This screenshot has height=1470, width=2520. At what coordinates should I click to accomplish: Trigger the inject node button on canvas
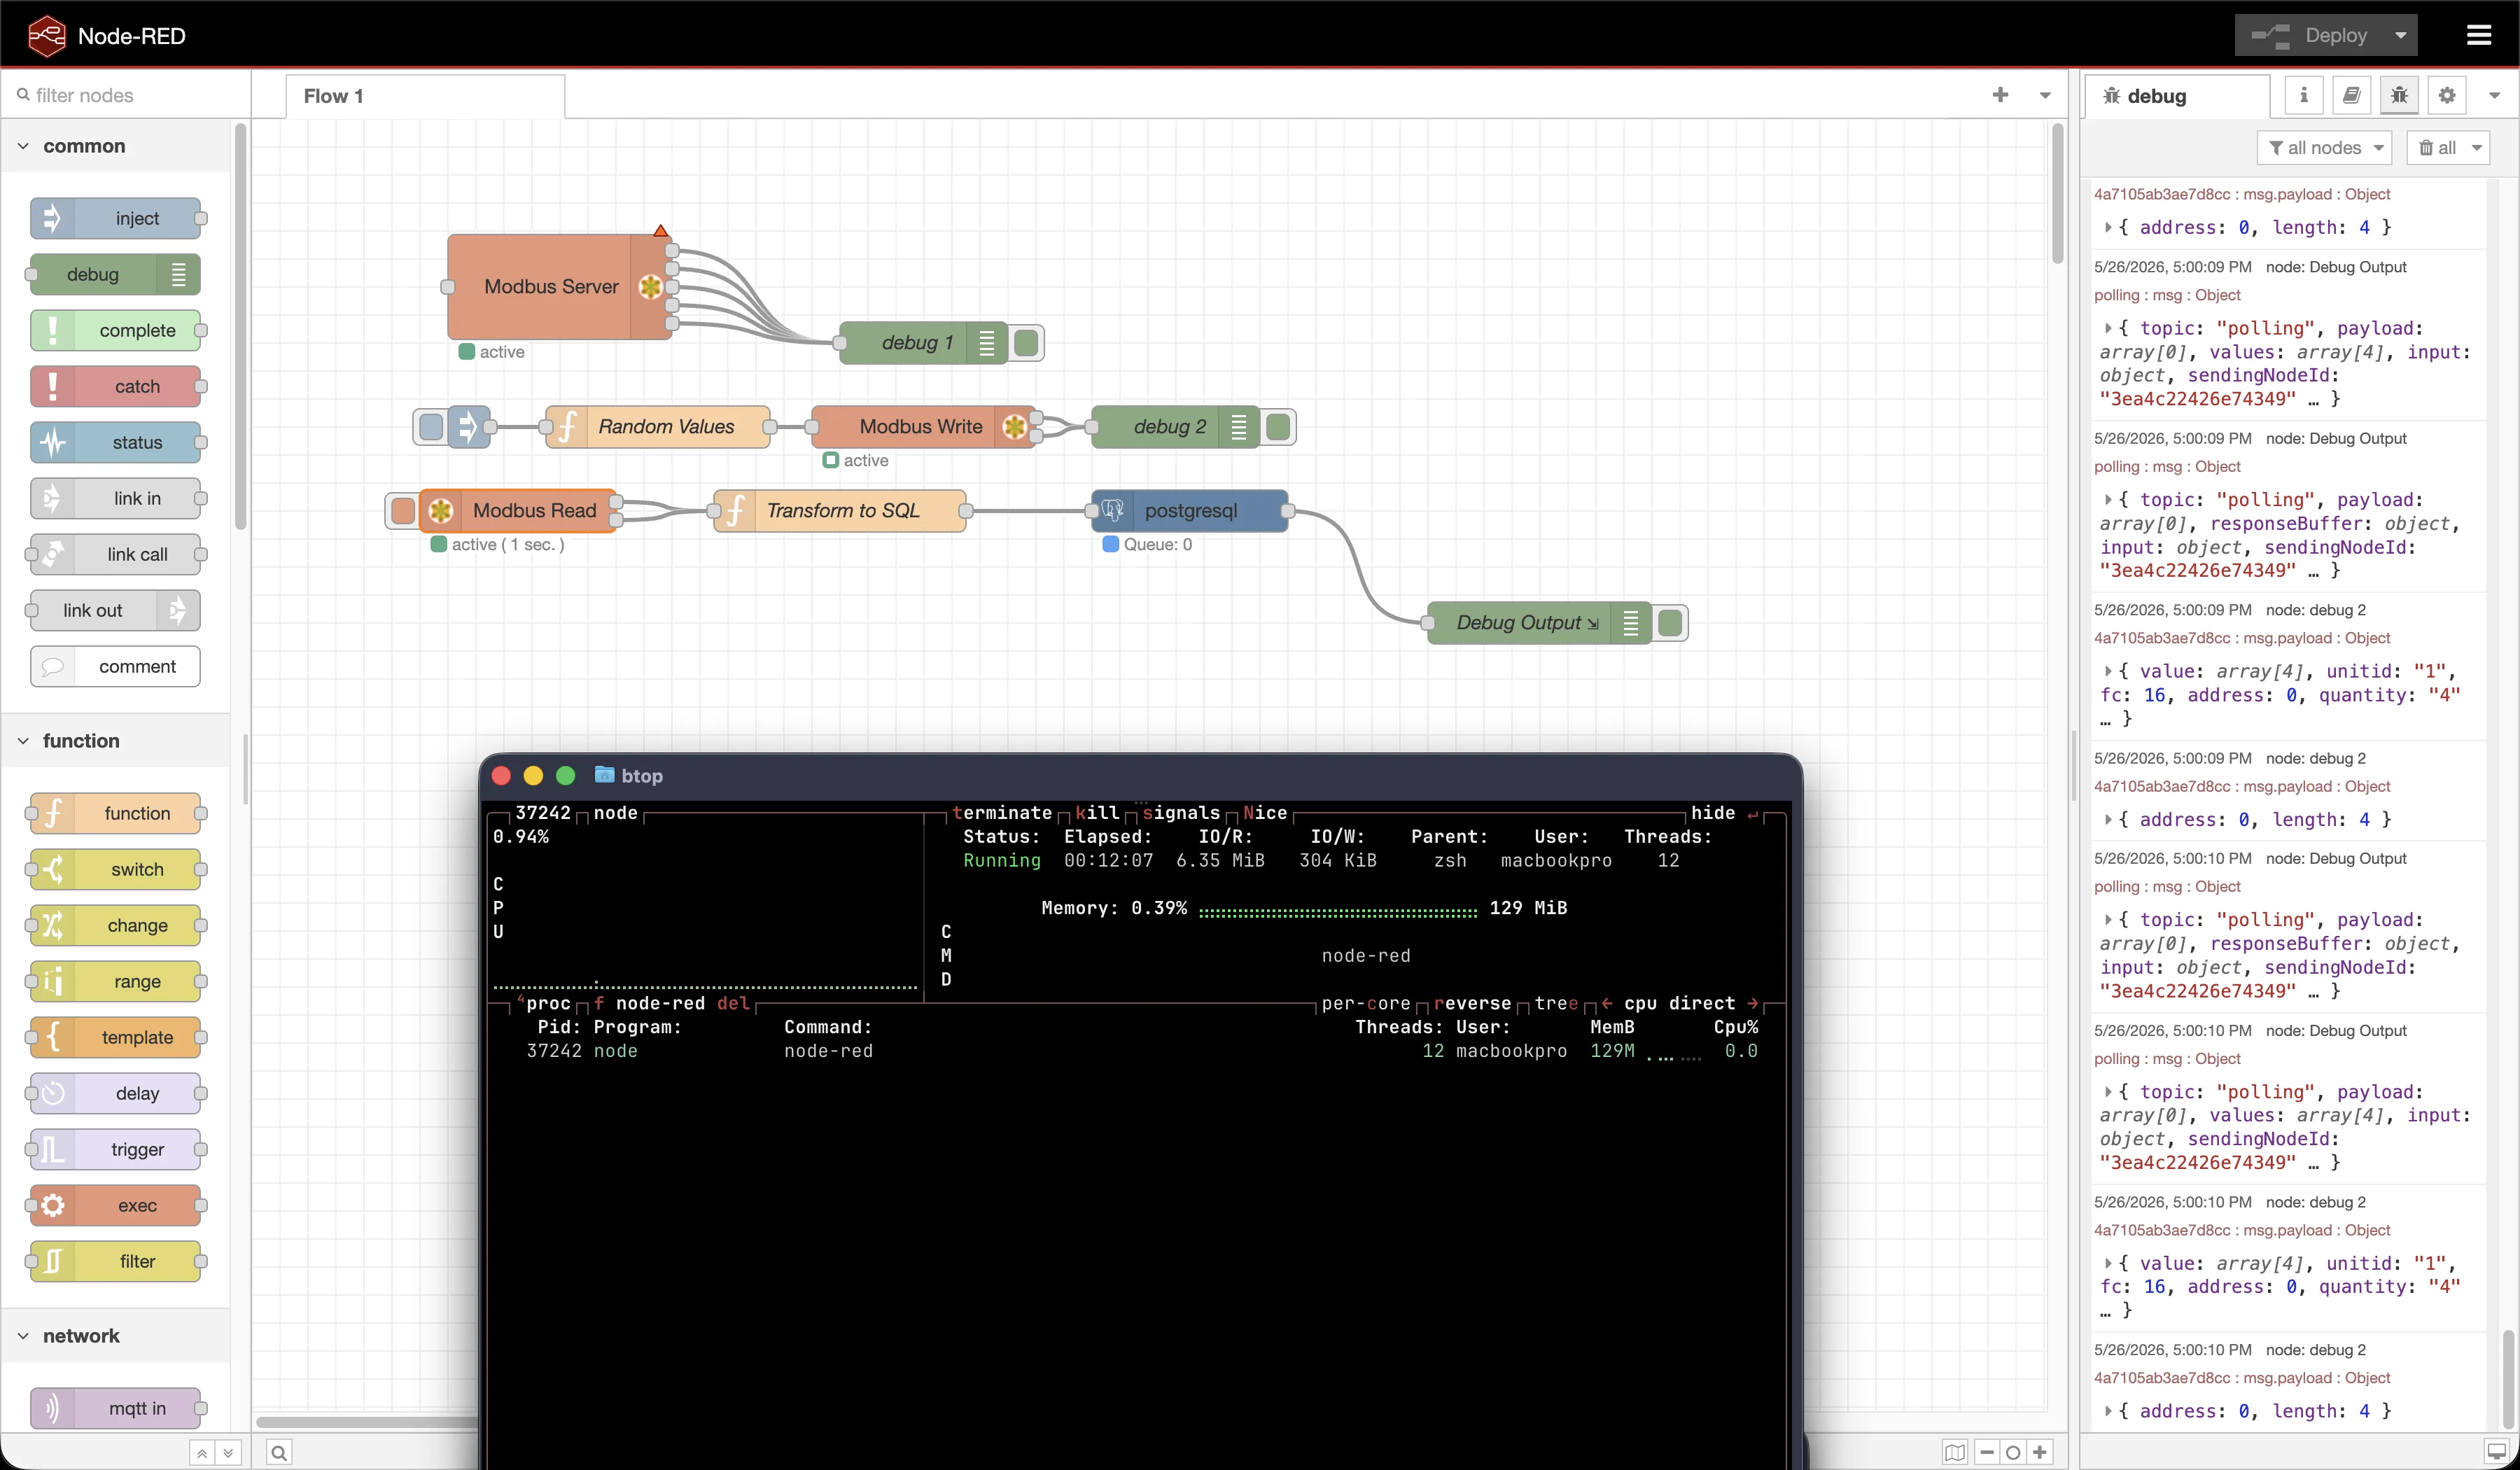click(x=431, y=427)
